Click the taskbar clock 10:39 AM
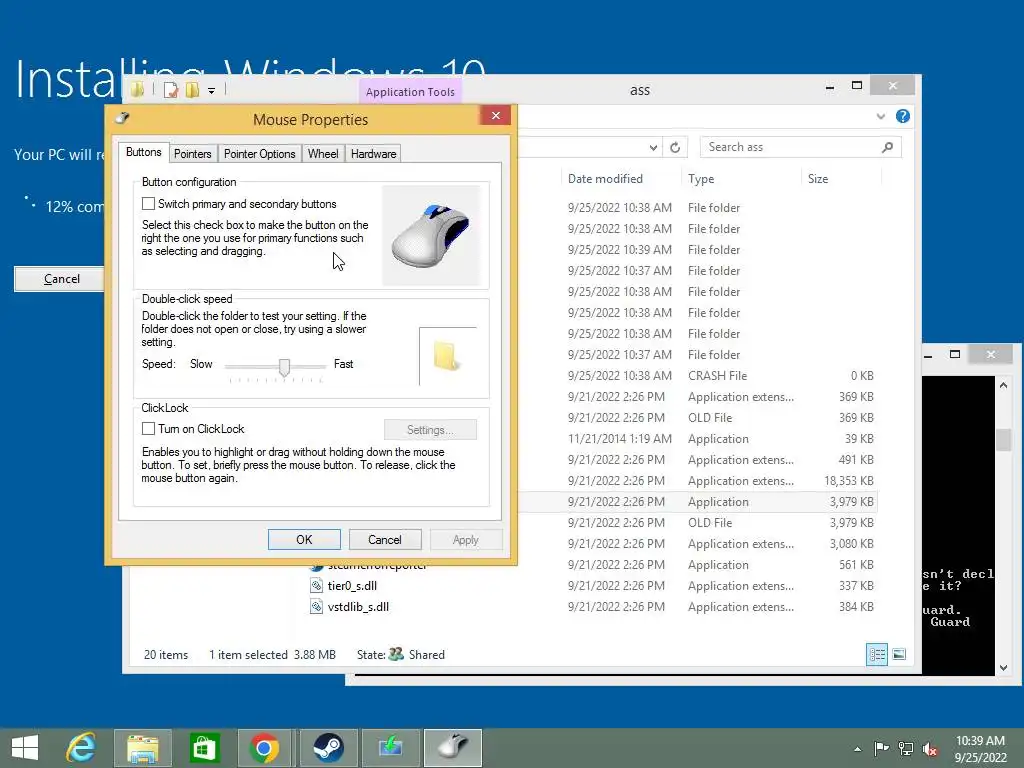Viewport: 1024px width, 768px height. (980, 741)
